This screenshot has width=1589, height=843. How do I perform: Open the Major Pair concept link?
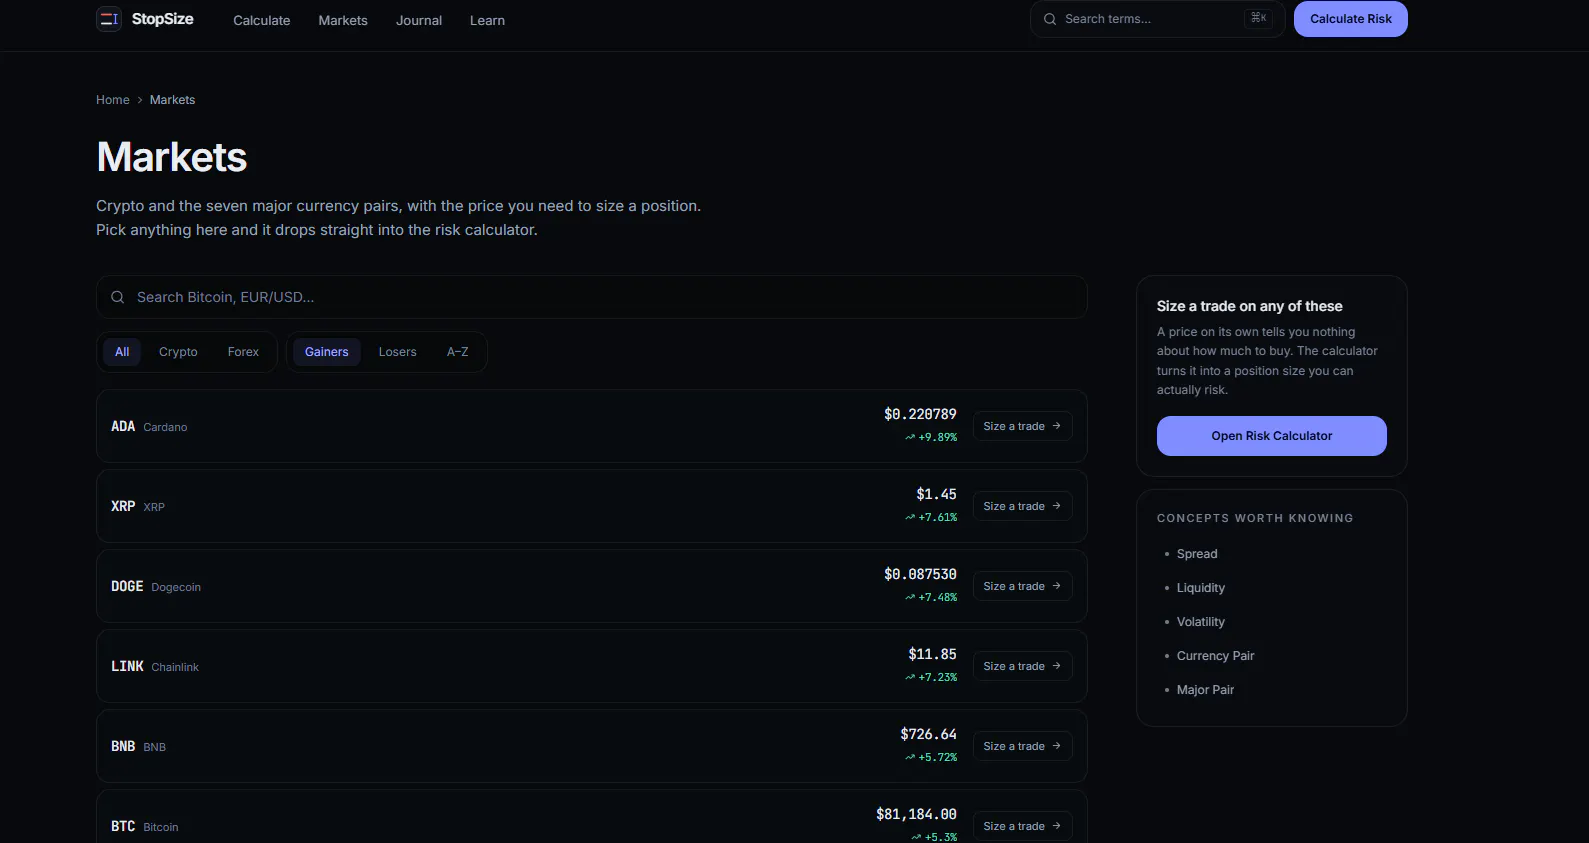click(1205, 690)
